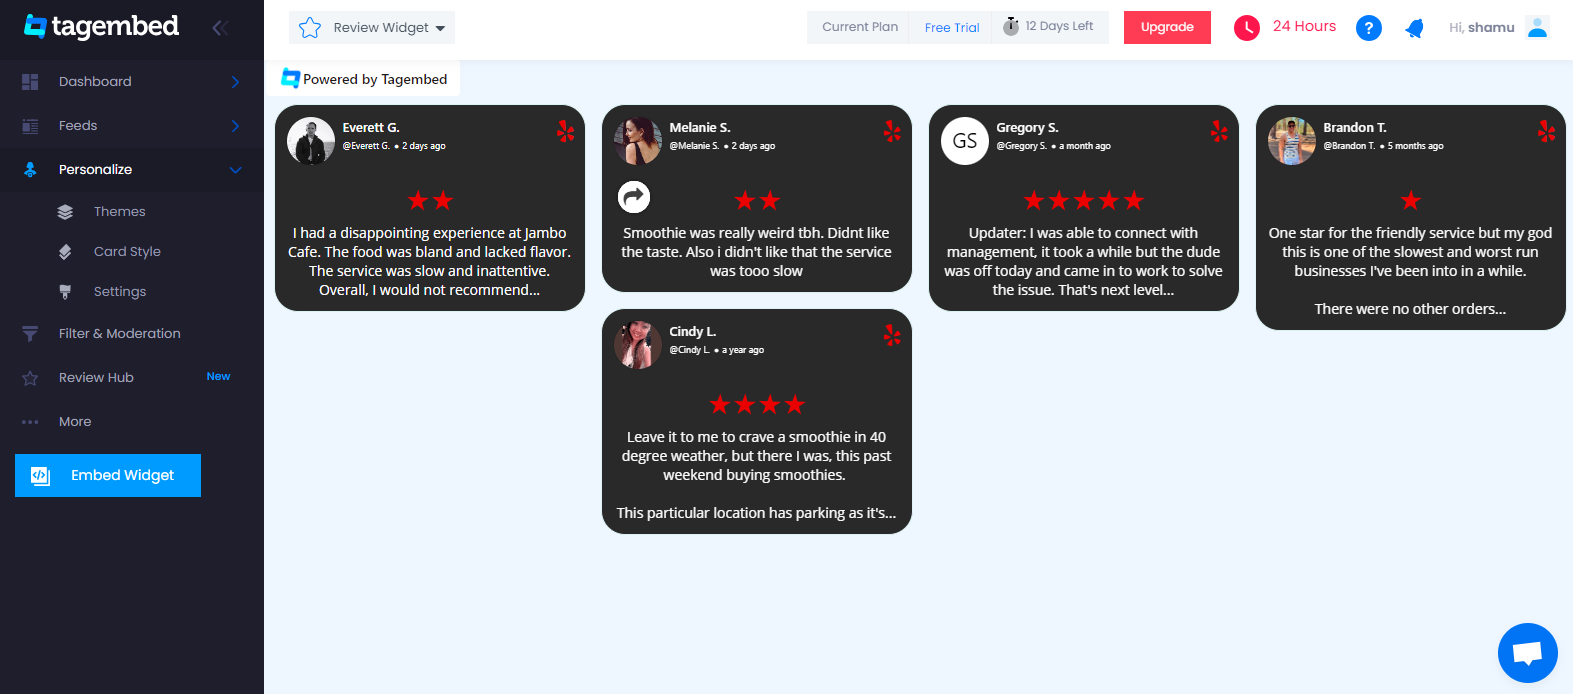The width and height of the screenshot is (1573, 694).
Task: Collapse the Personalize section chevron
Action: click(236, 170)
